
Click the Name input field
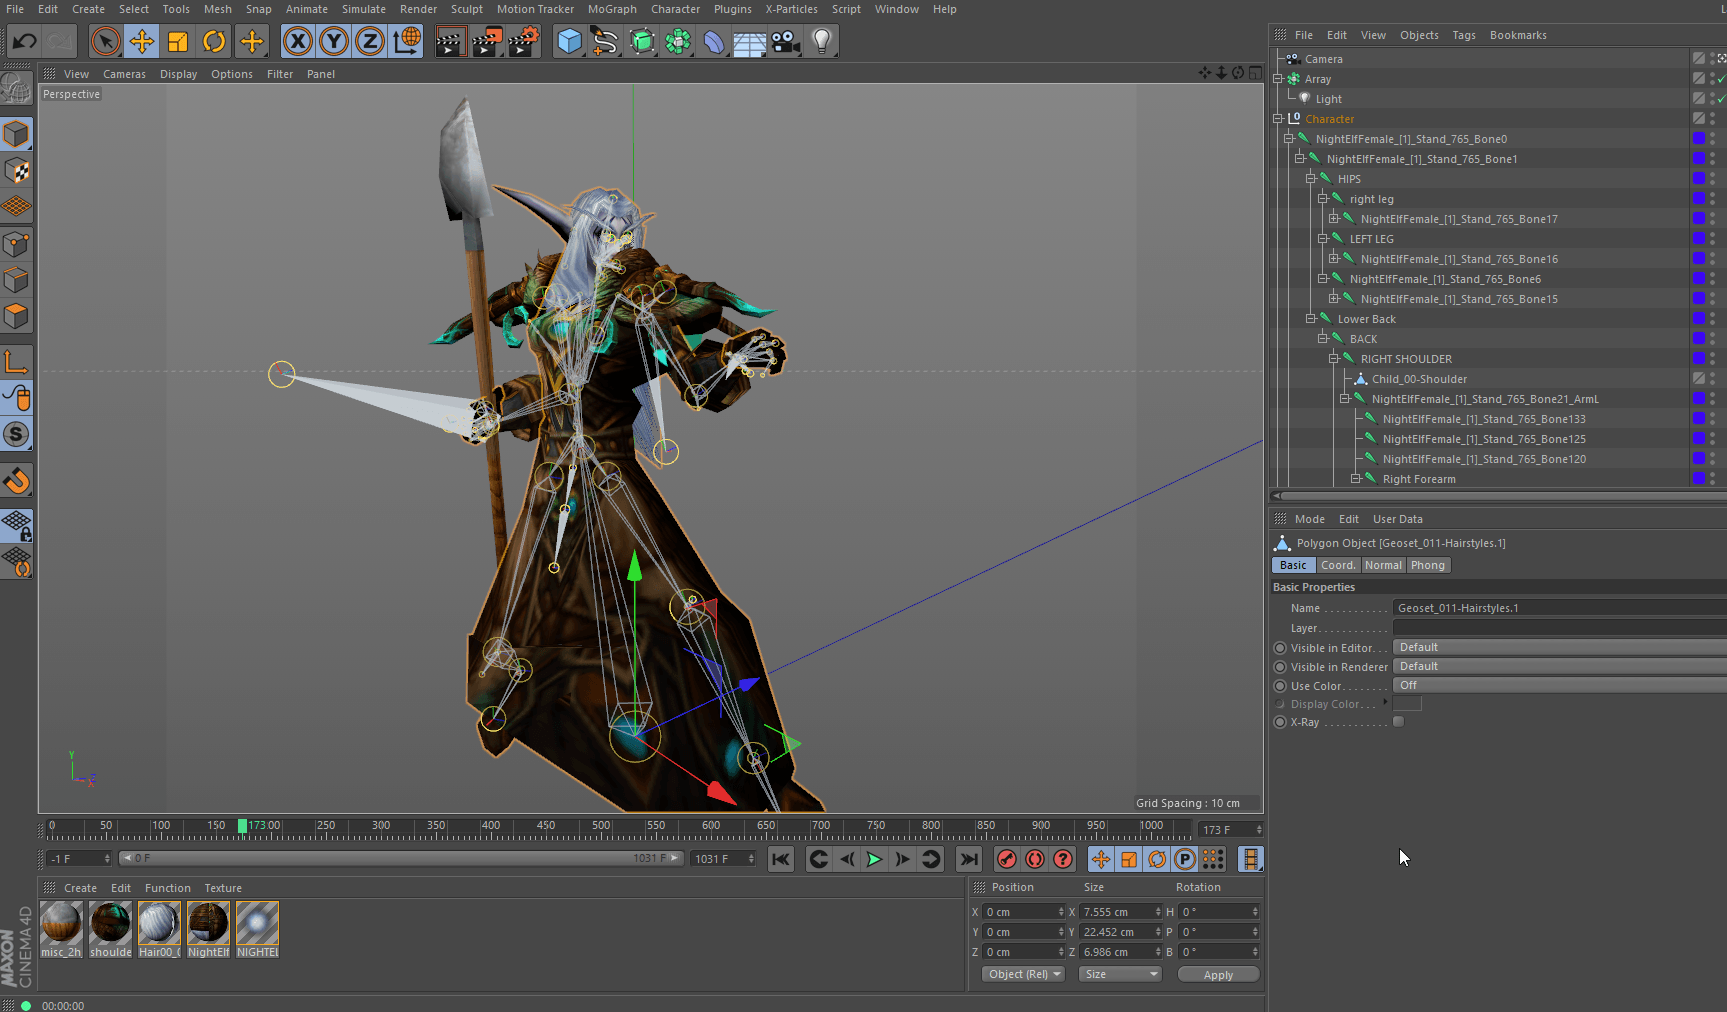pyautogui.click(x=1559, y=608)
